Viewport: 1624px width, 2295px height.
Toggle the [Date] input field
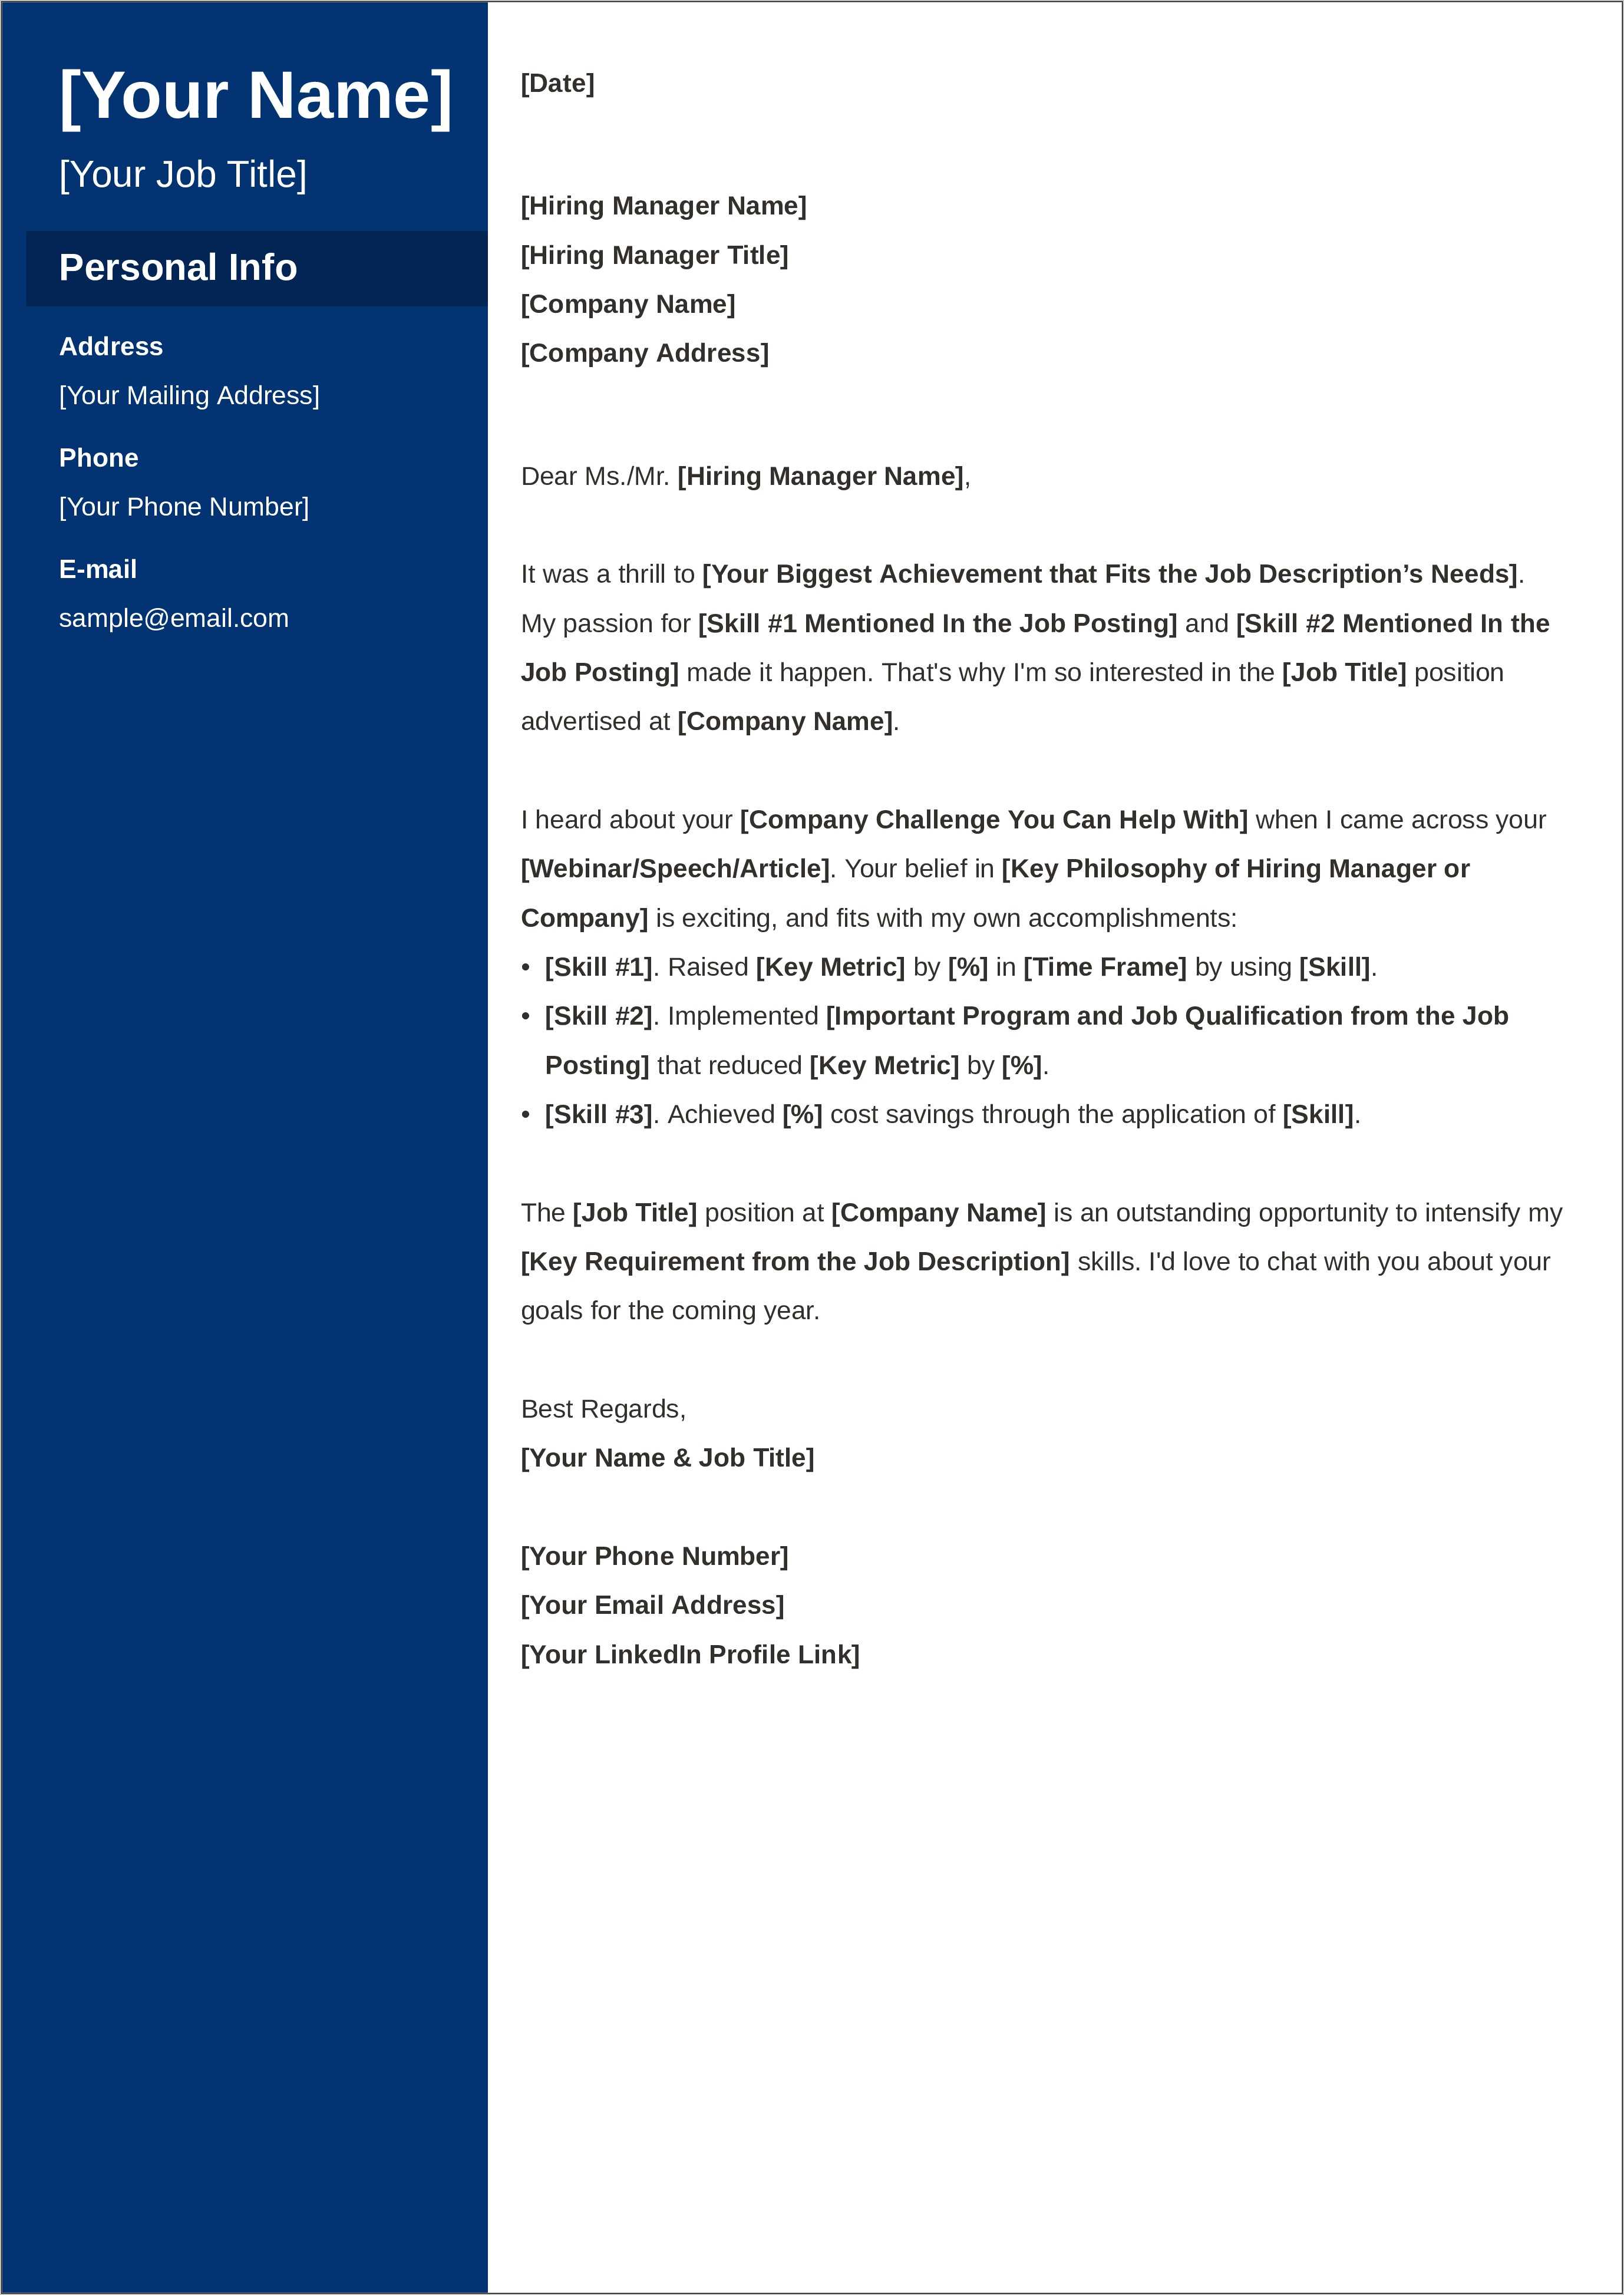[x=557, y=82]
